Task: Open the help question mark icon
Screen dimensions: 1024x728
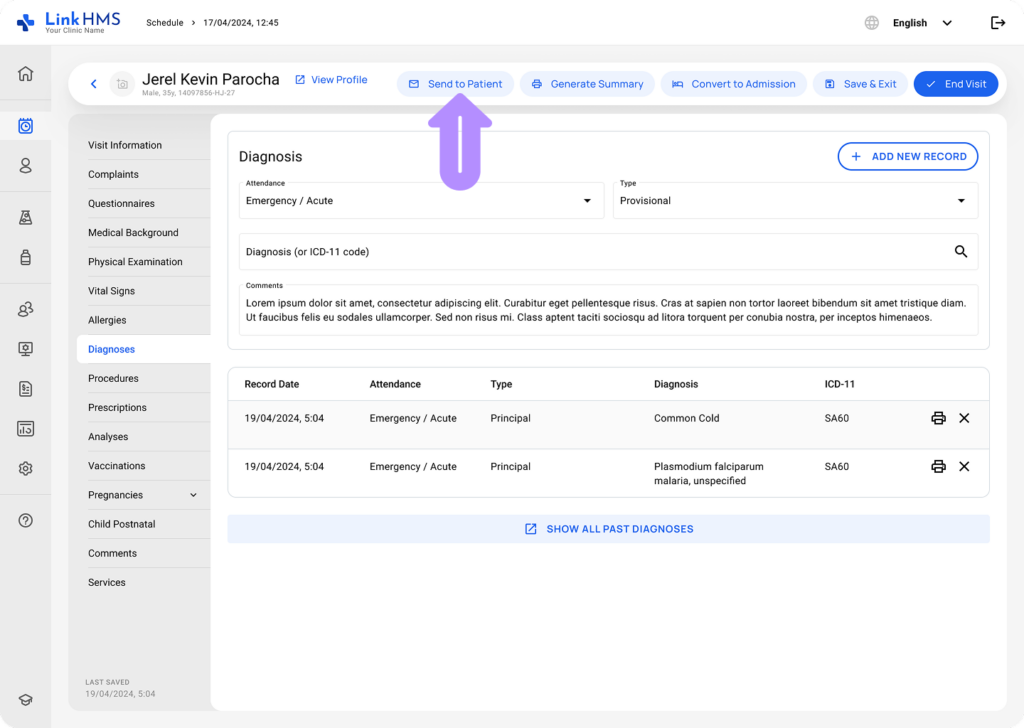Action: point(25,521)
